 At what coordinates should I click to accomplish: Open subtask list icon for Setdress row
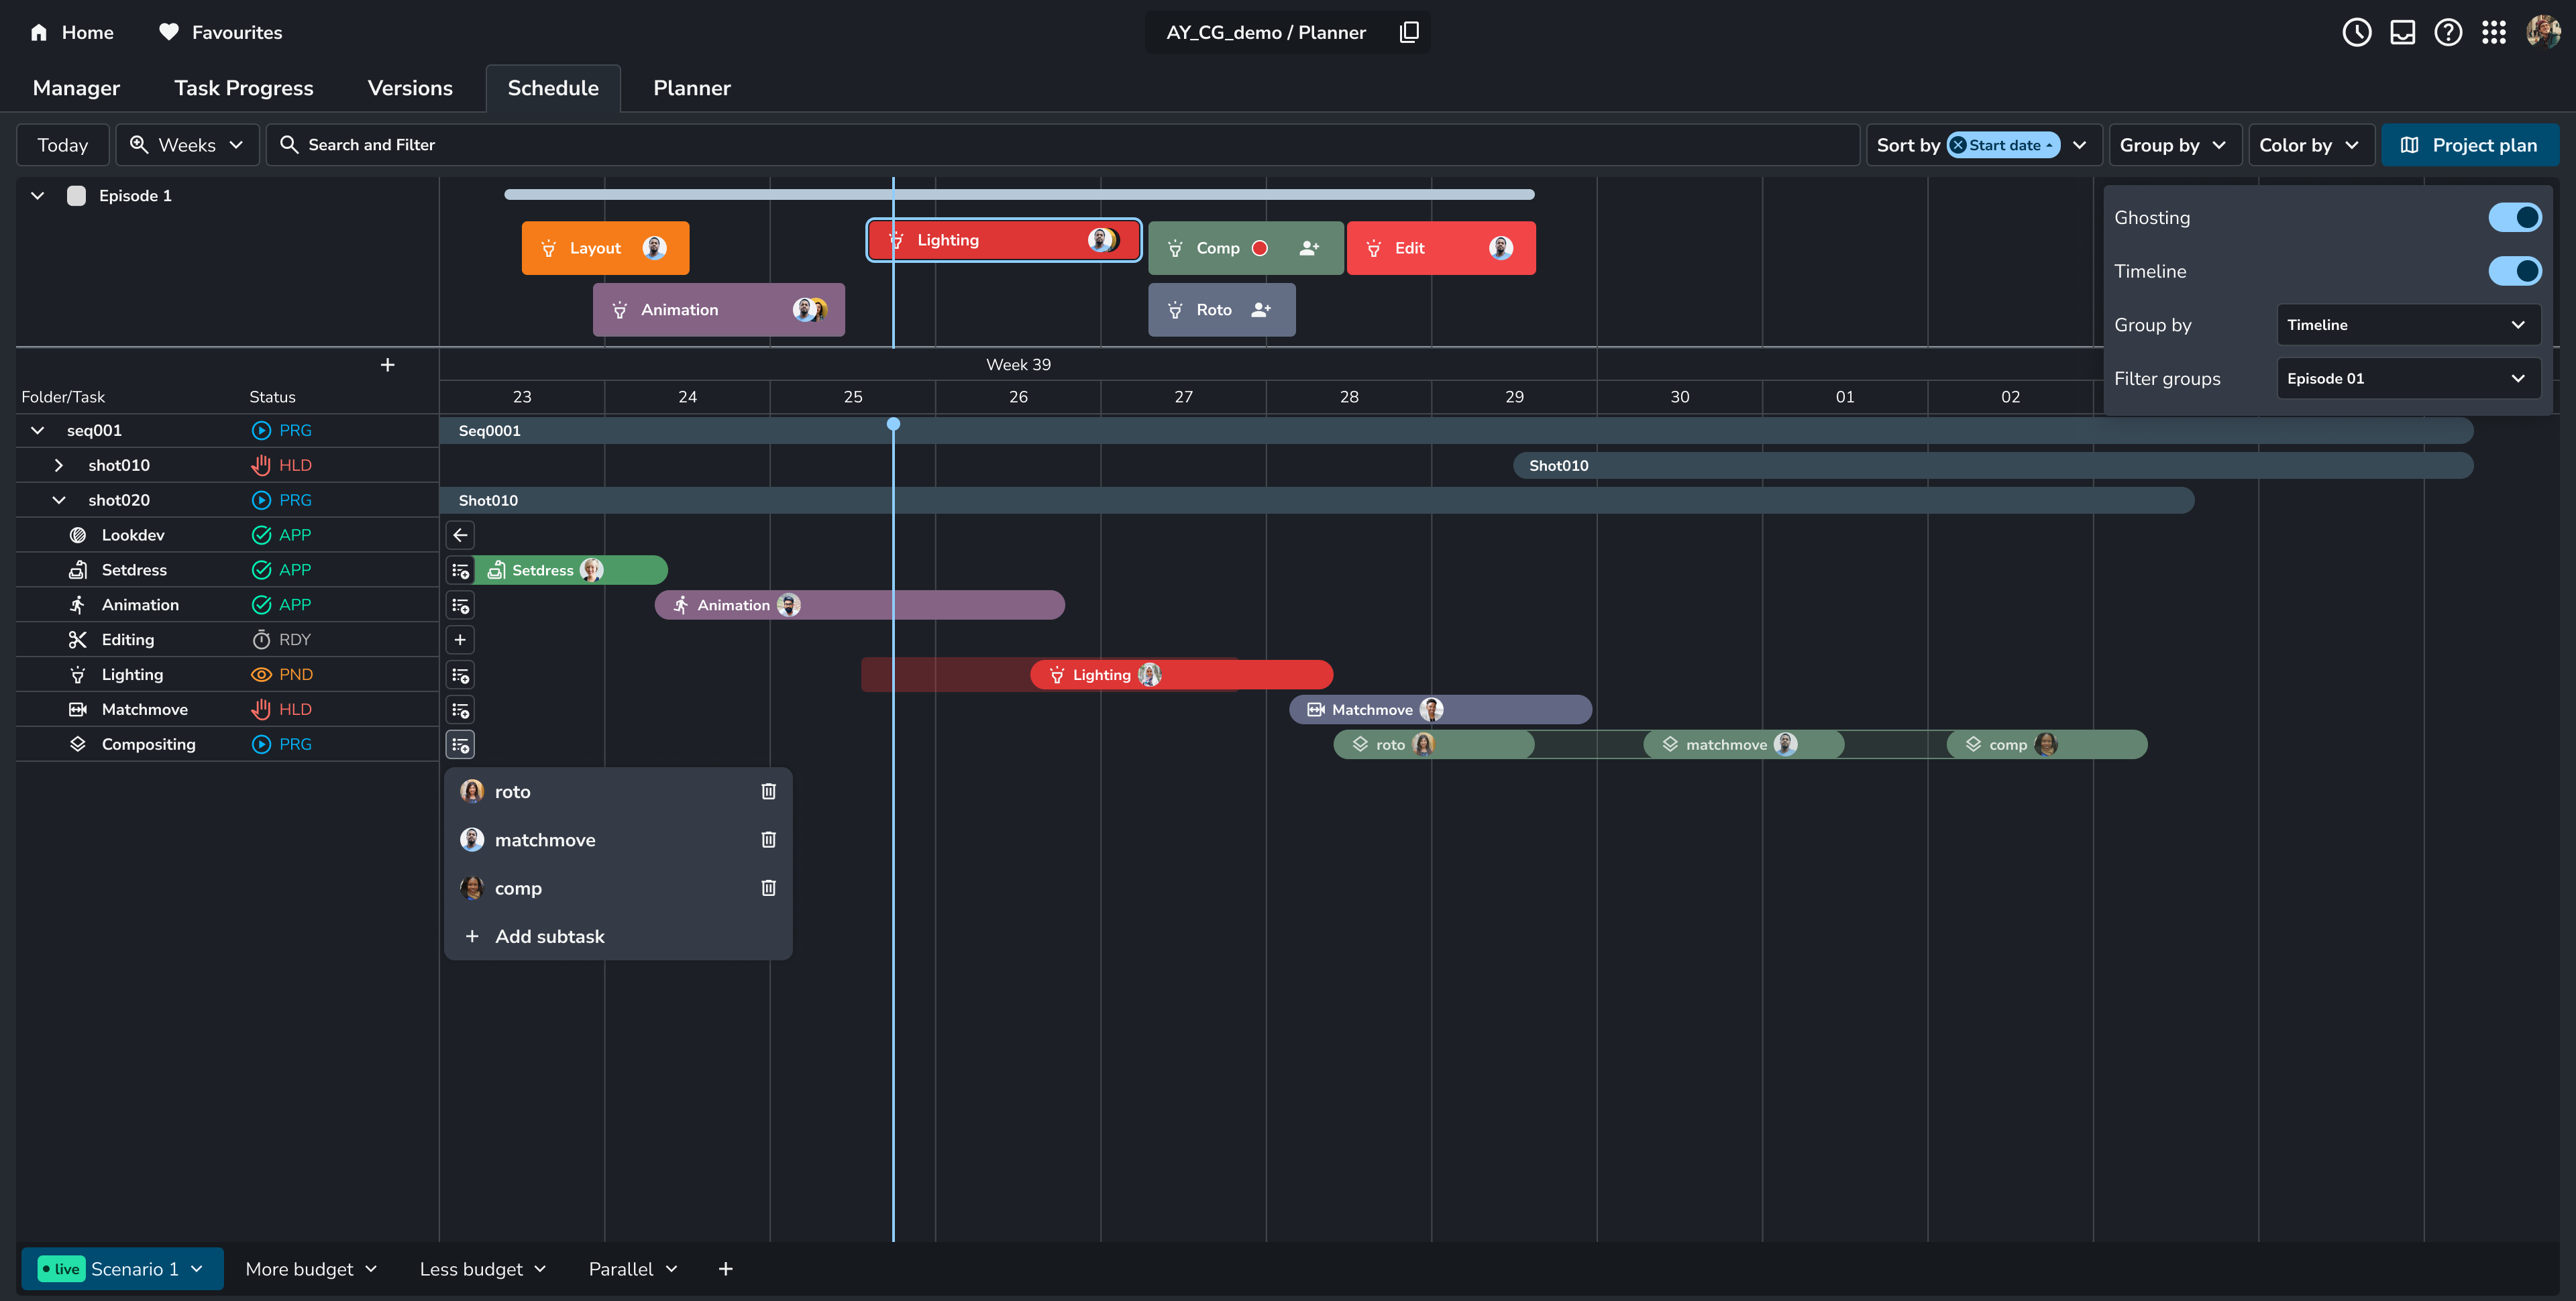pos(460,570)
